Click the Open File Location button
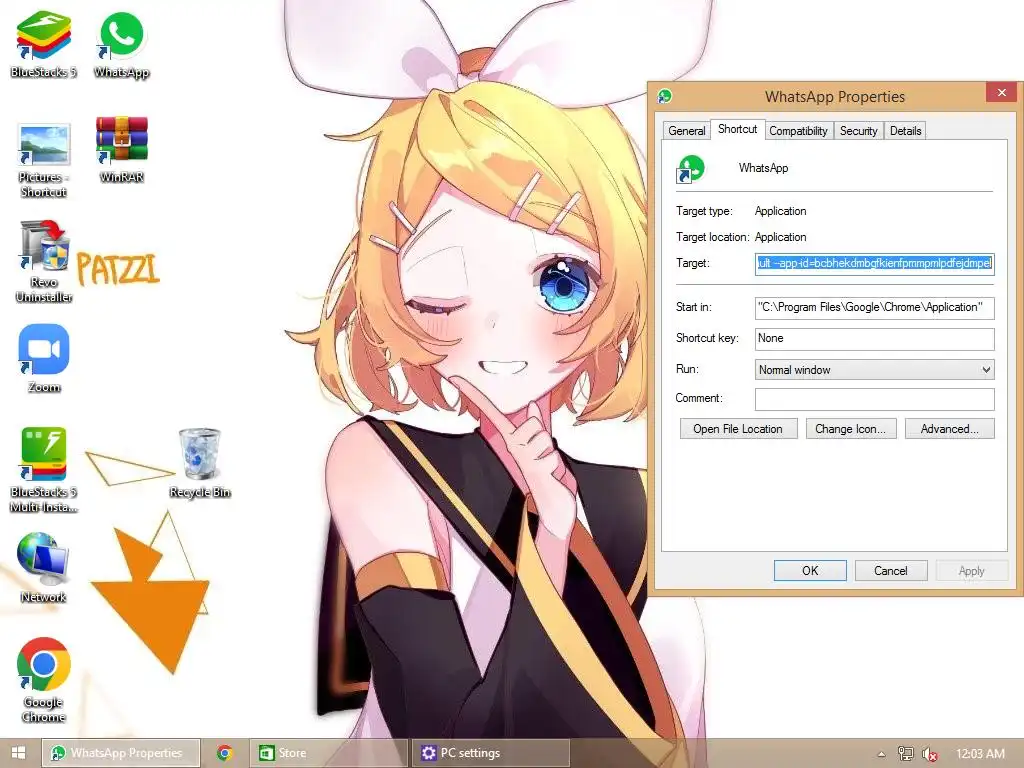 pyautogui.click(x=738, y=429)
